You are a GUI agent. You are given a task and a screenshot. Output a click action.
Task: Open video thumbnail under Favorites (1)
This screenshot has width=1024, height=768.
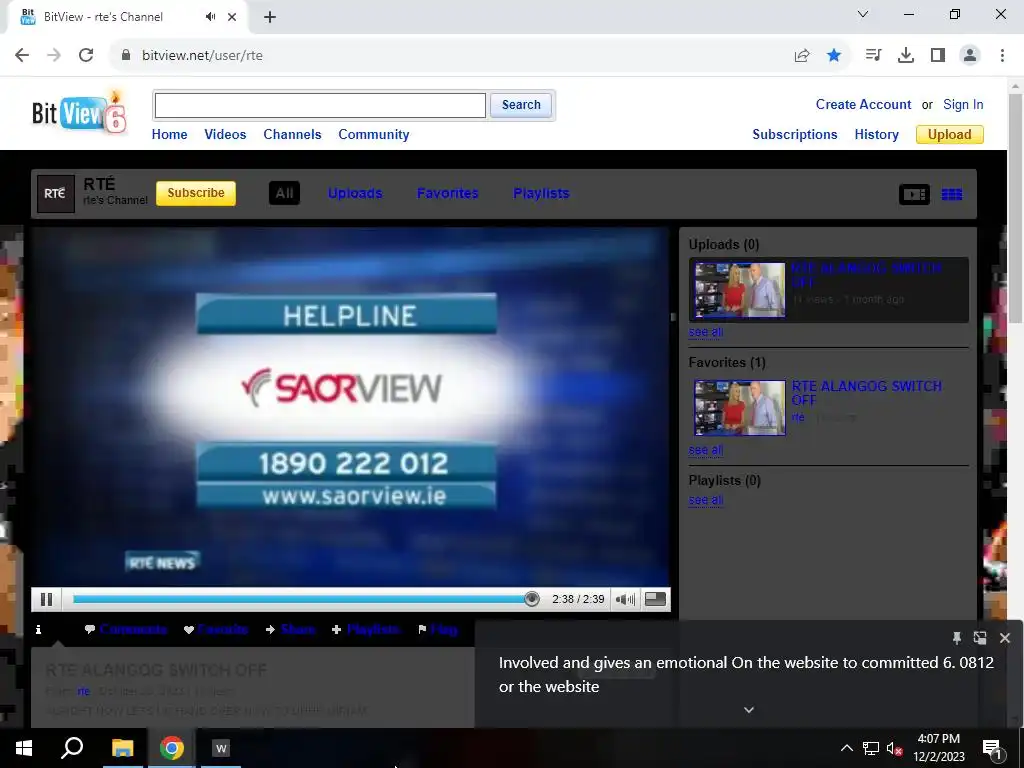tap(740, 408)
